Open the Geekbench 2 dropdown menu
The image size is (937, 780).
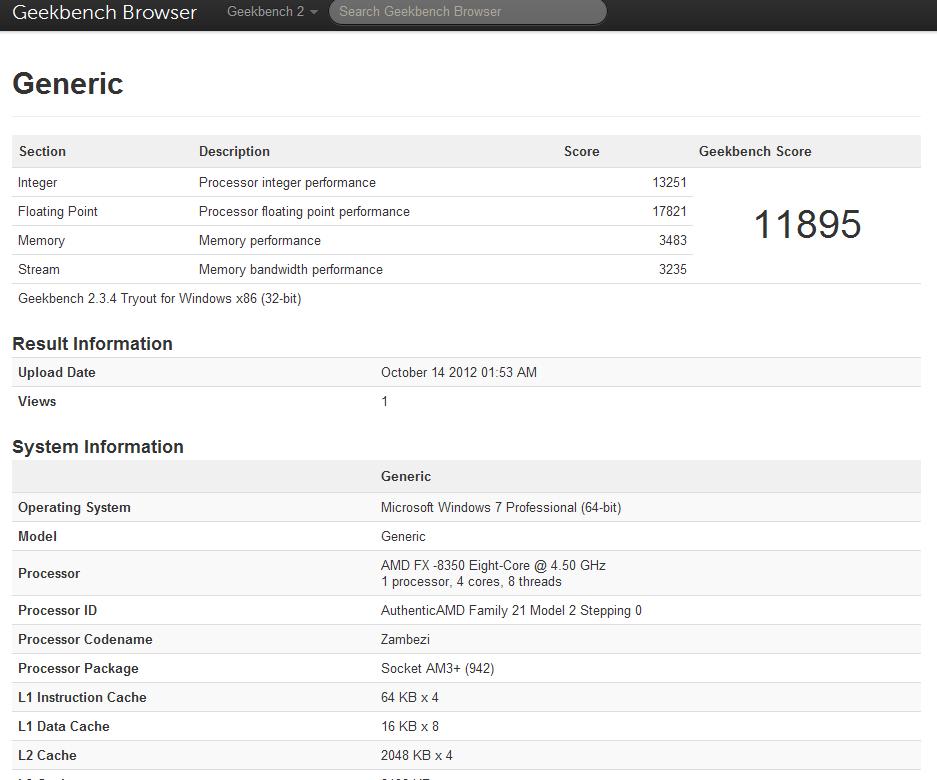[x=272, y=12]
